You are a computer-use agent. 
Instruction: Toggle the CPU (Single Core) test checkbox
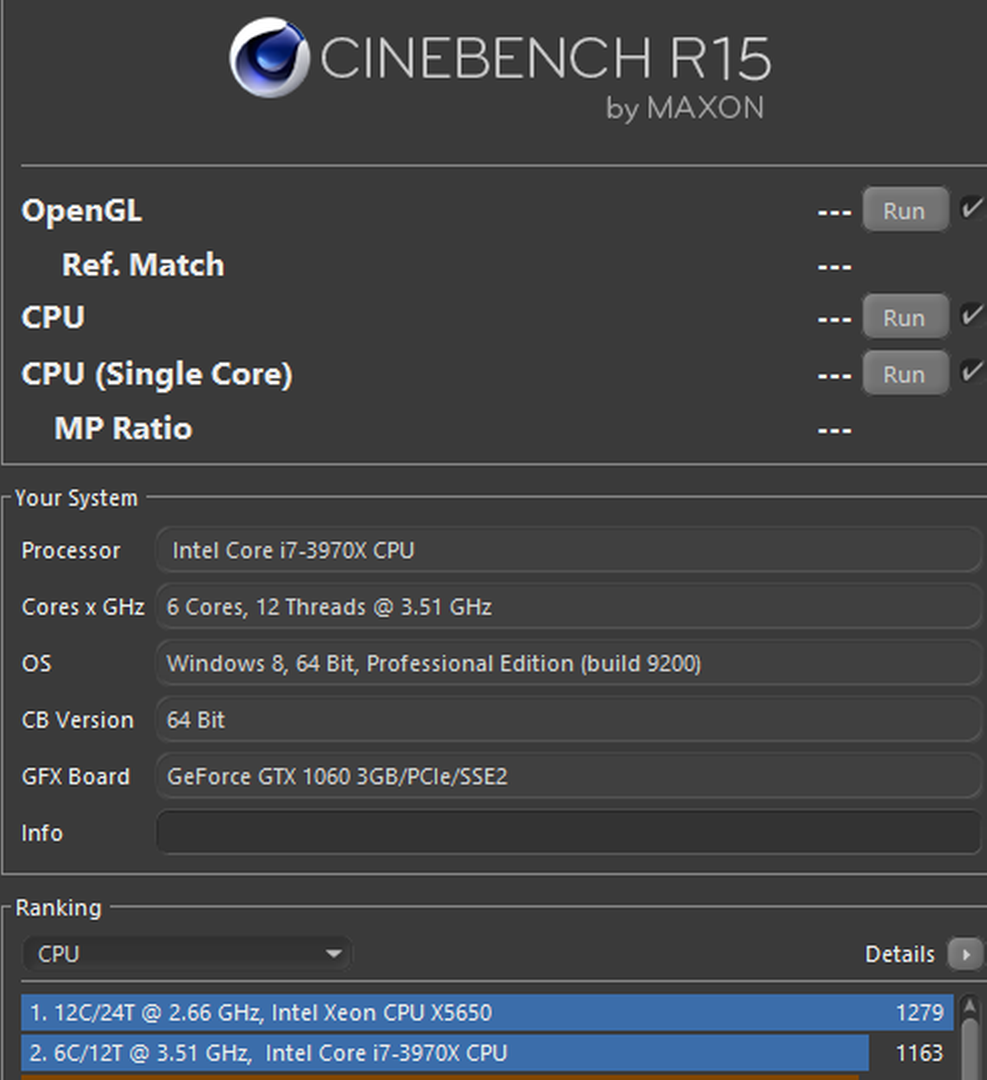click(972, 371)
